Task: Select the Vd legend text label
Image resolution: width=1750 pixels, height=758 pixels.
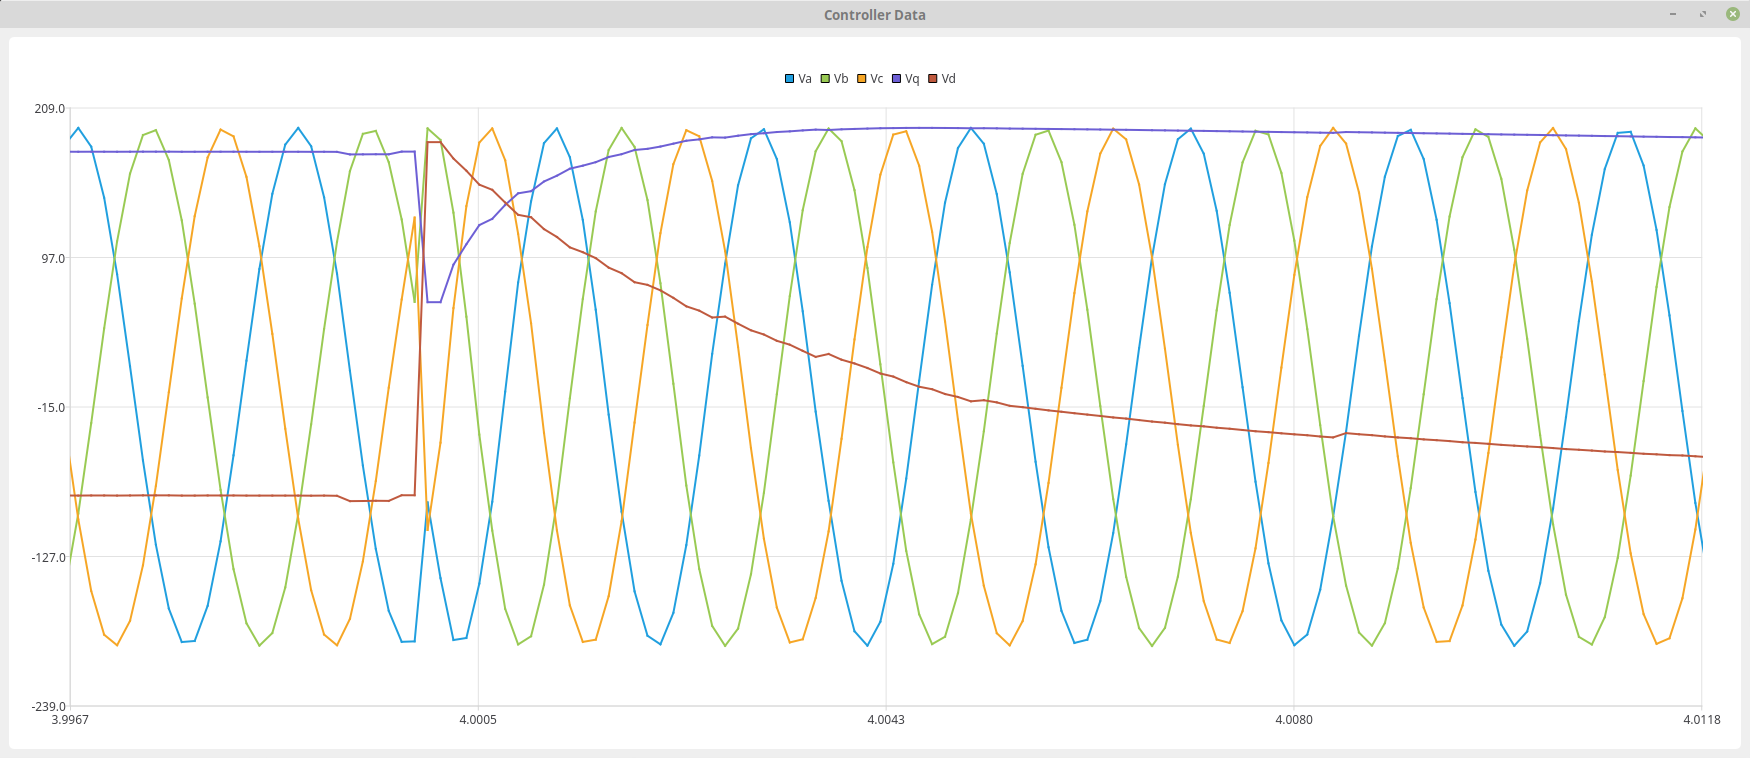Action: point(949,79)
